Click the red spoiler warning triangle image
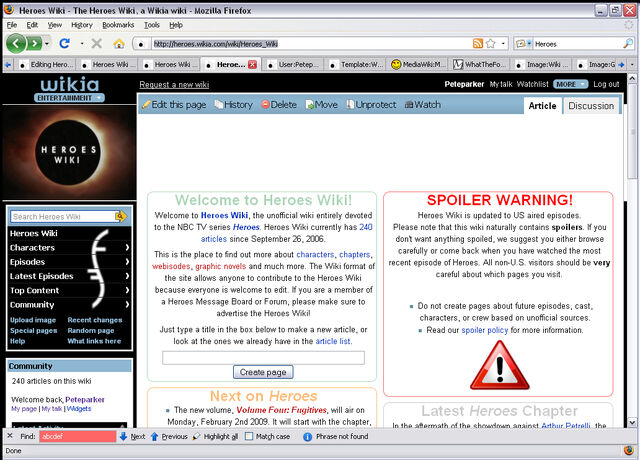This screenshot has width=640, height=460. [500, 365]
